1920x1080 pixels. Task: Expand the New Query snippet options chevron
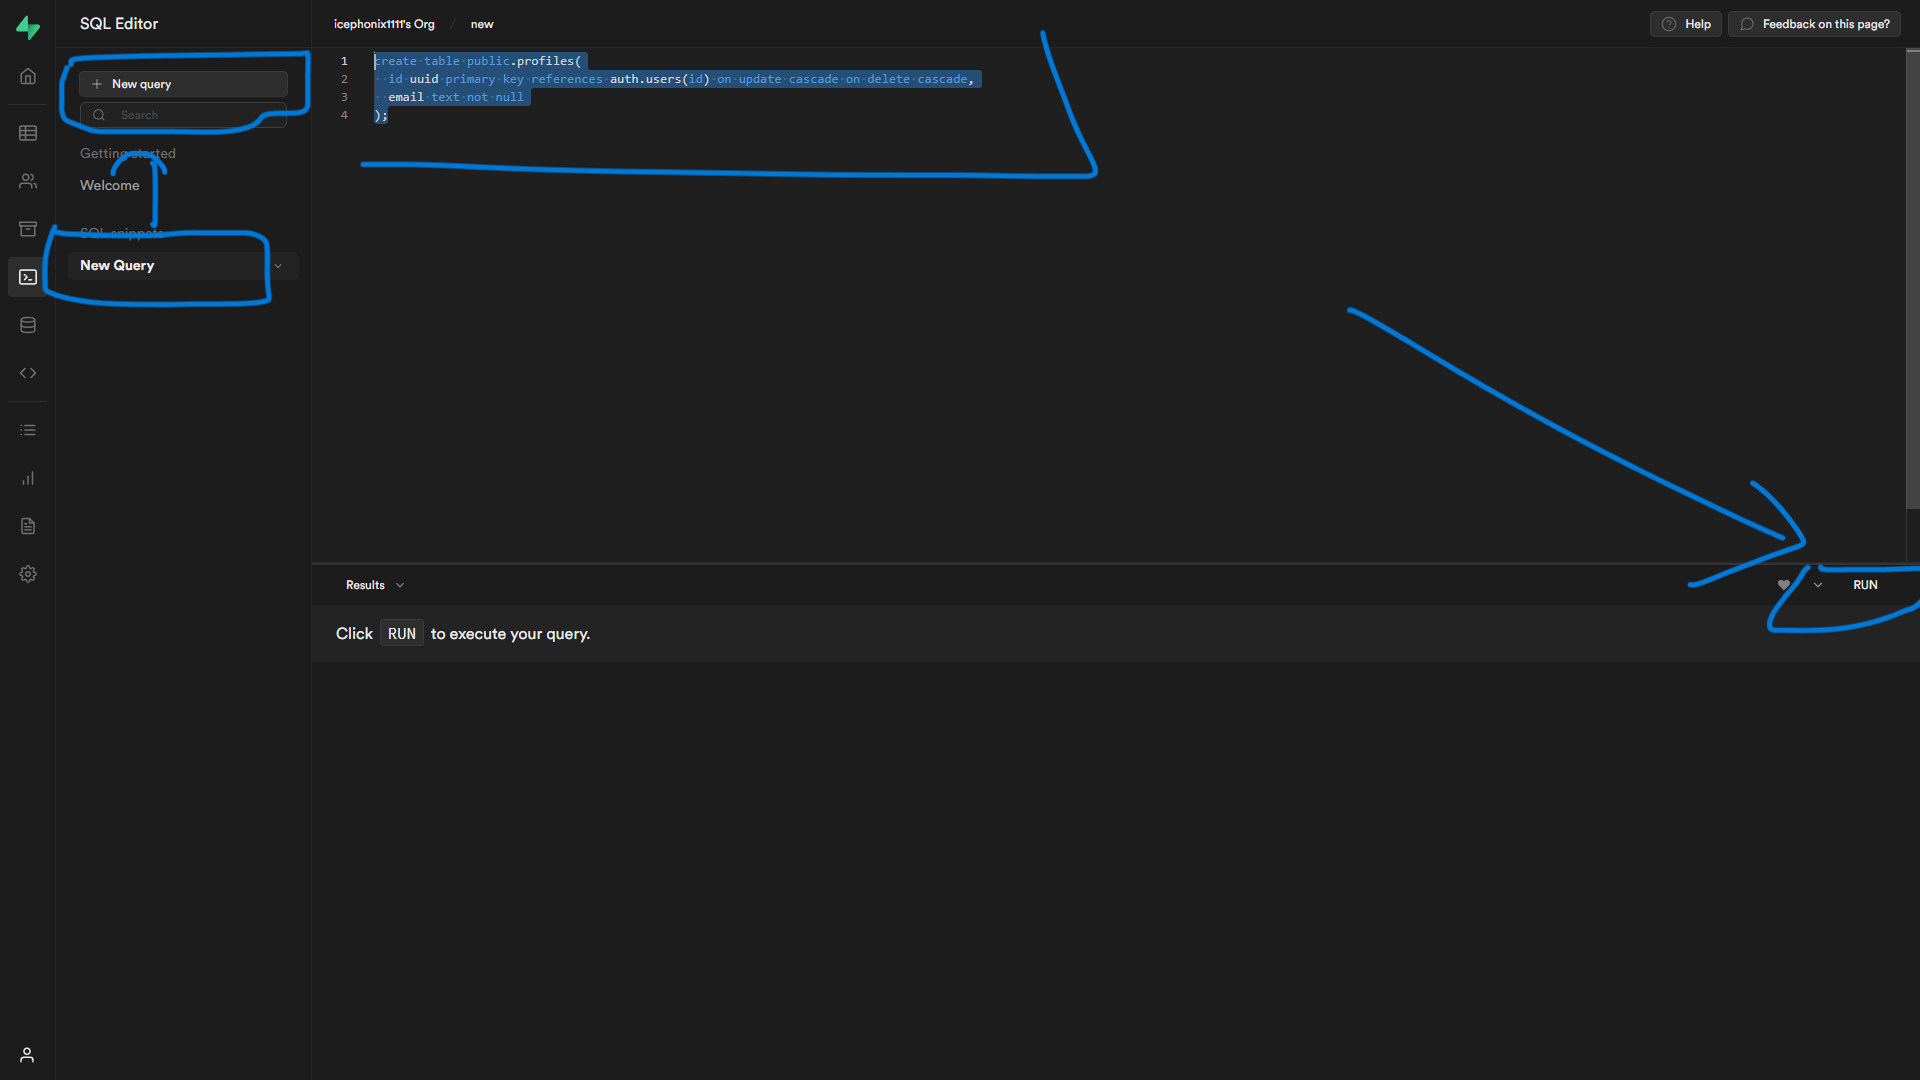tap(278, 266)
